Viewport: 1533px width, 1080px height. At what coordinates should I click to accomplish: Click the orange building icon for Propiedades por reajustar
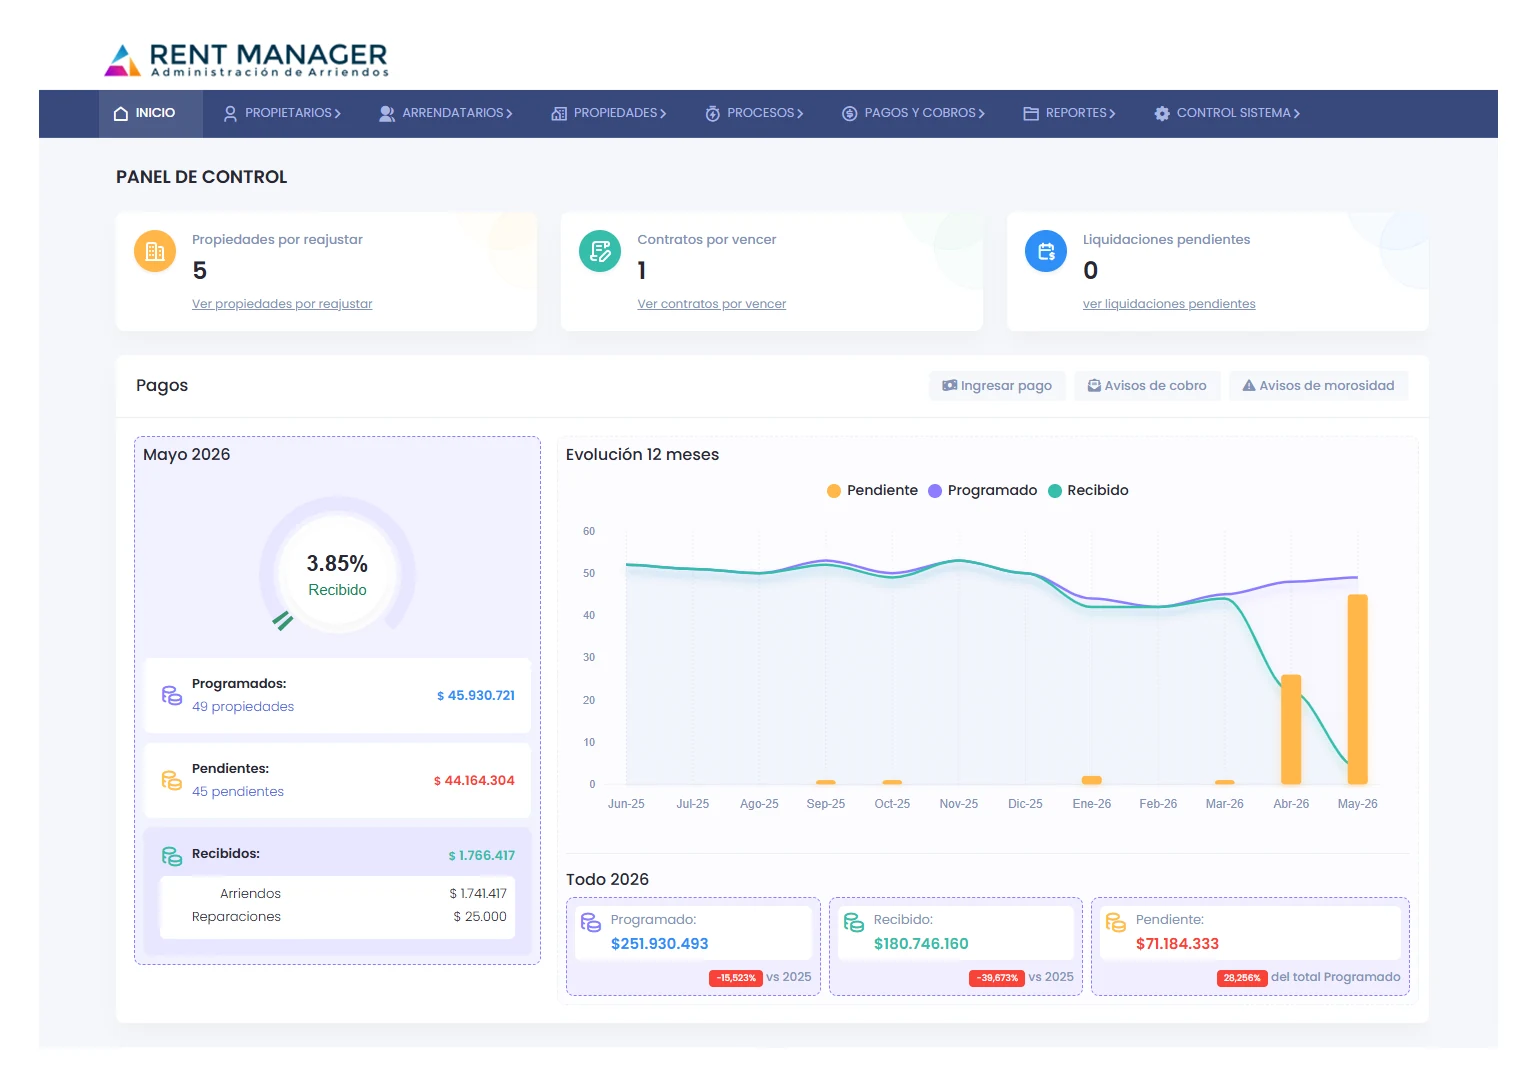pyautogui.click(x=155, y=251)
